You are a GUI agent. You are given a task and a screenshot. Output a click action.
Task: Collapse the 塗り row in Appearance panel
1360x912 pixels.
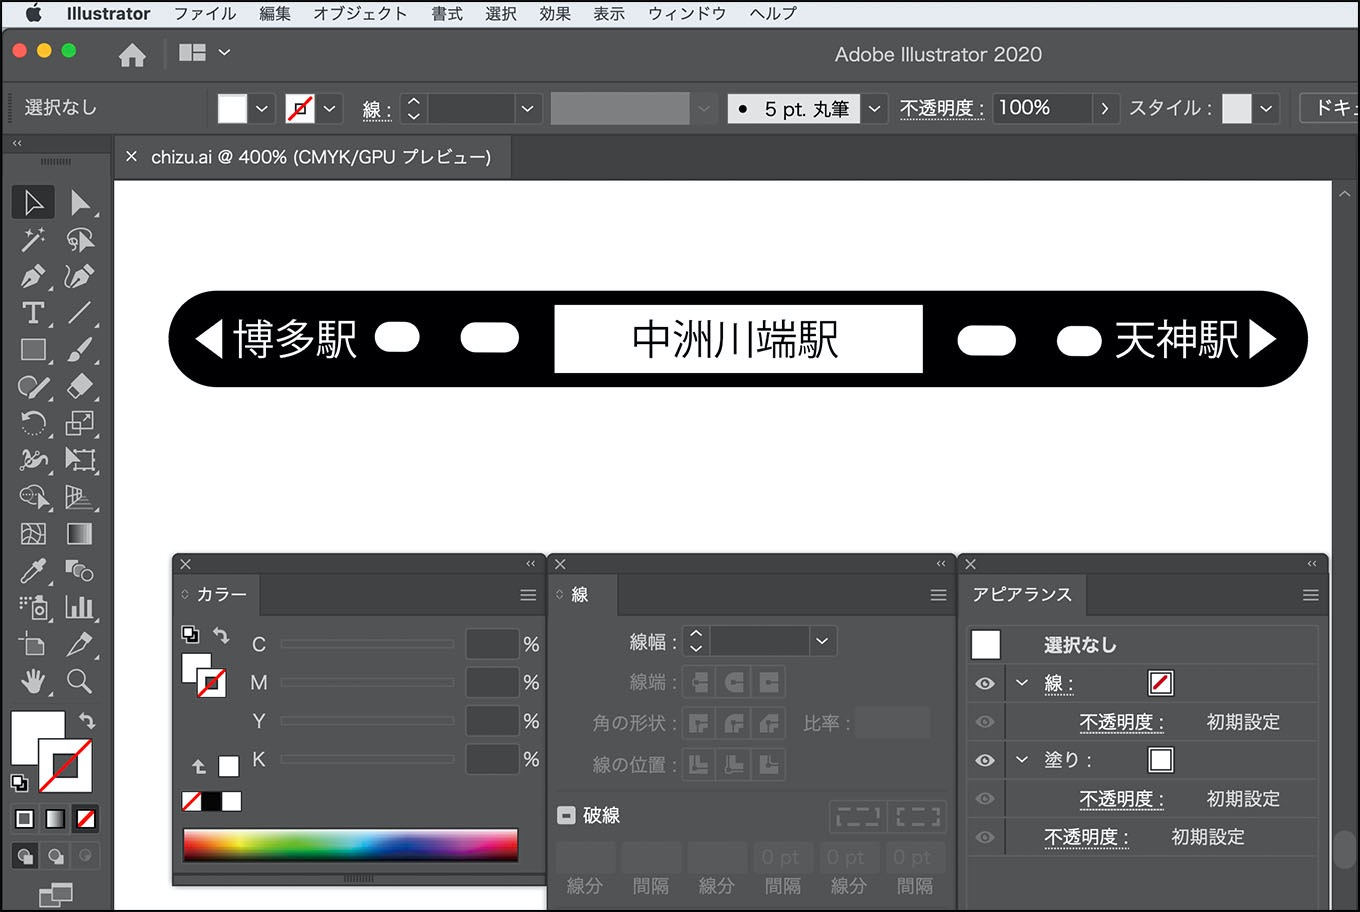point(1021,759)
